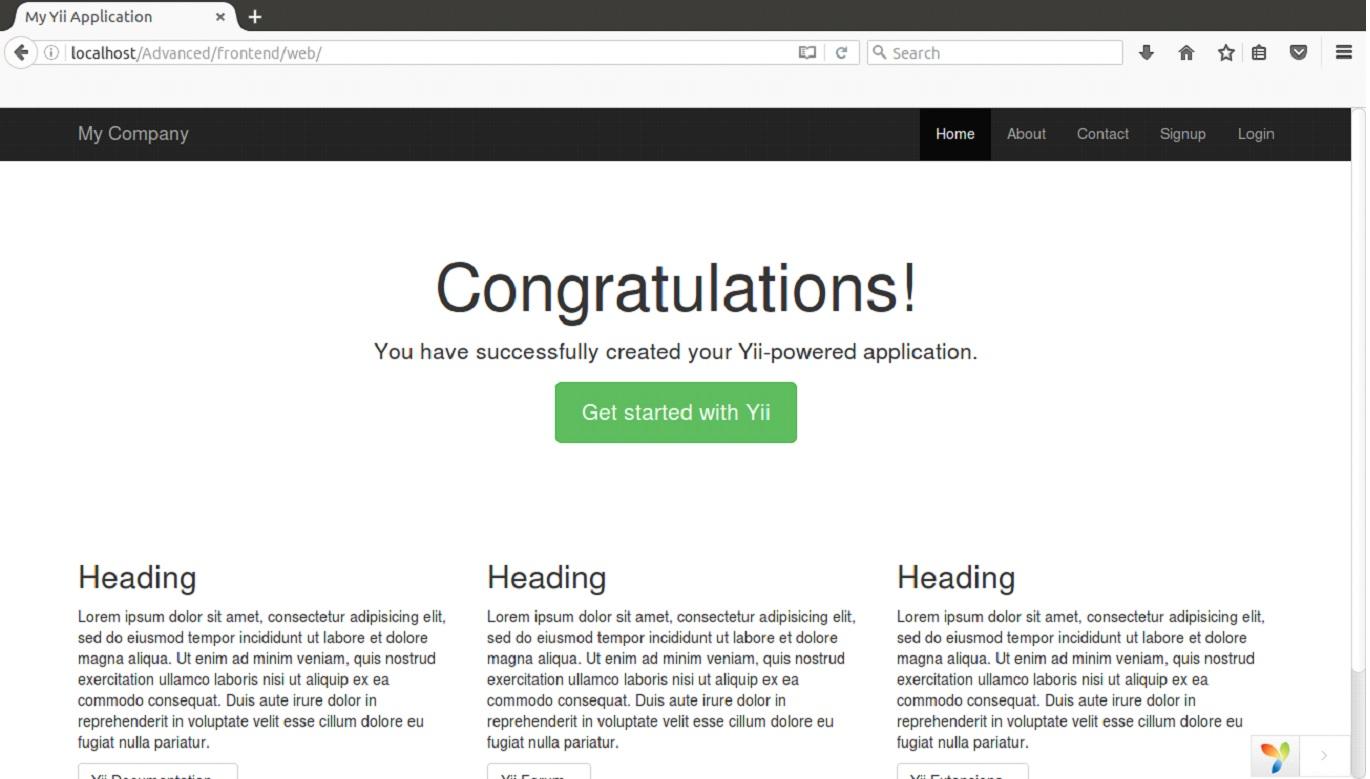1370x779 pixels.
Task: Expand the Yii debug toolbar chevron
Action: click(1324, 756)
